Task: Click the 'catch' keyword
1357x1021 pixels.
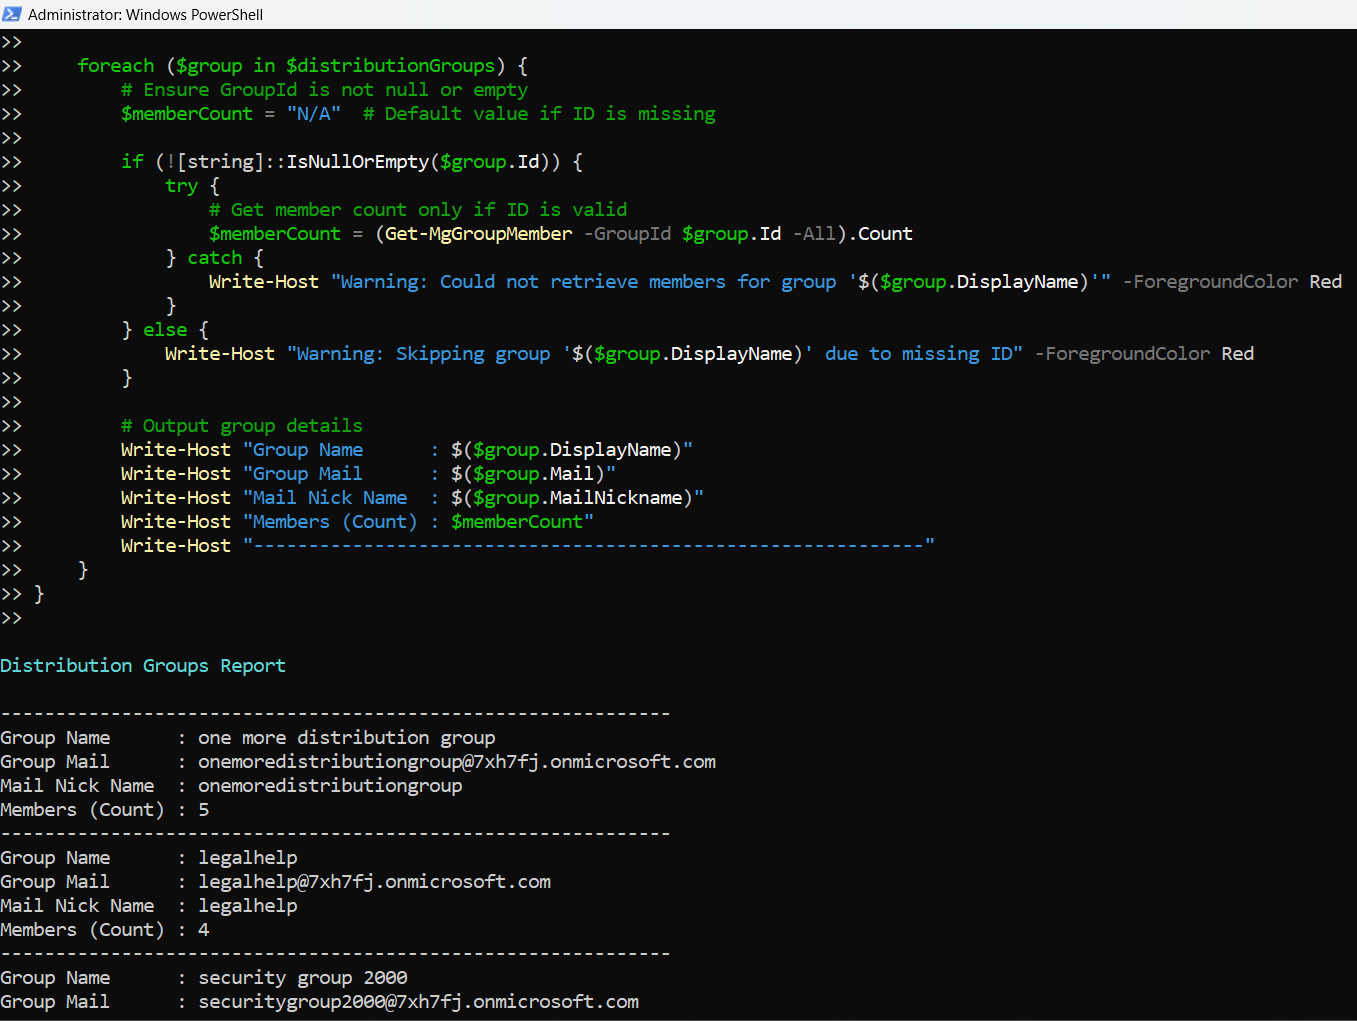Action: pos(214,258)
